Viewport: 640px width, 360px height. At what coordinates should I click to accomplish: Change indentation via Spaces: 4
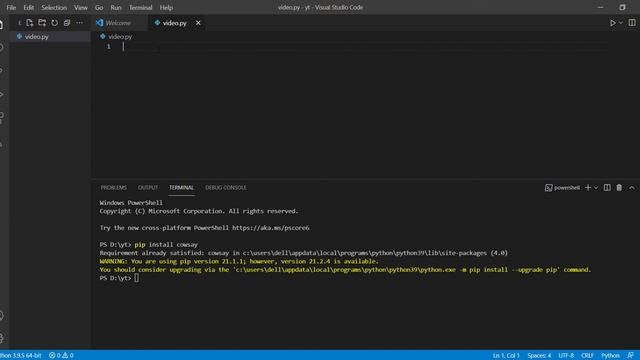[539, 356]
